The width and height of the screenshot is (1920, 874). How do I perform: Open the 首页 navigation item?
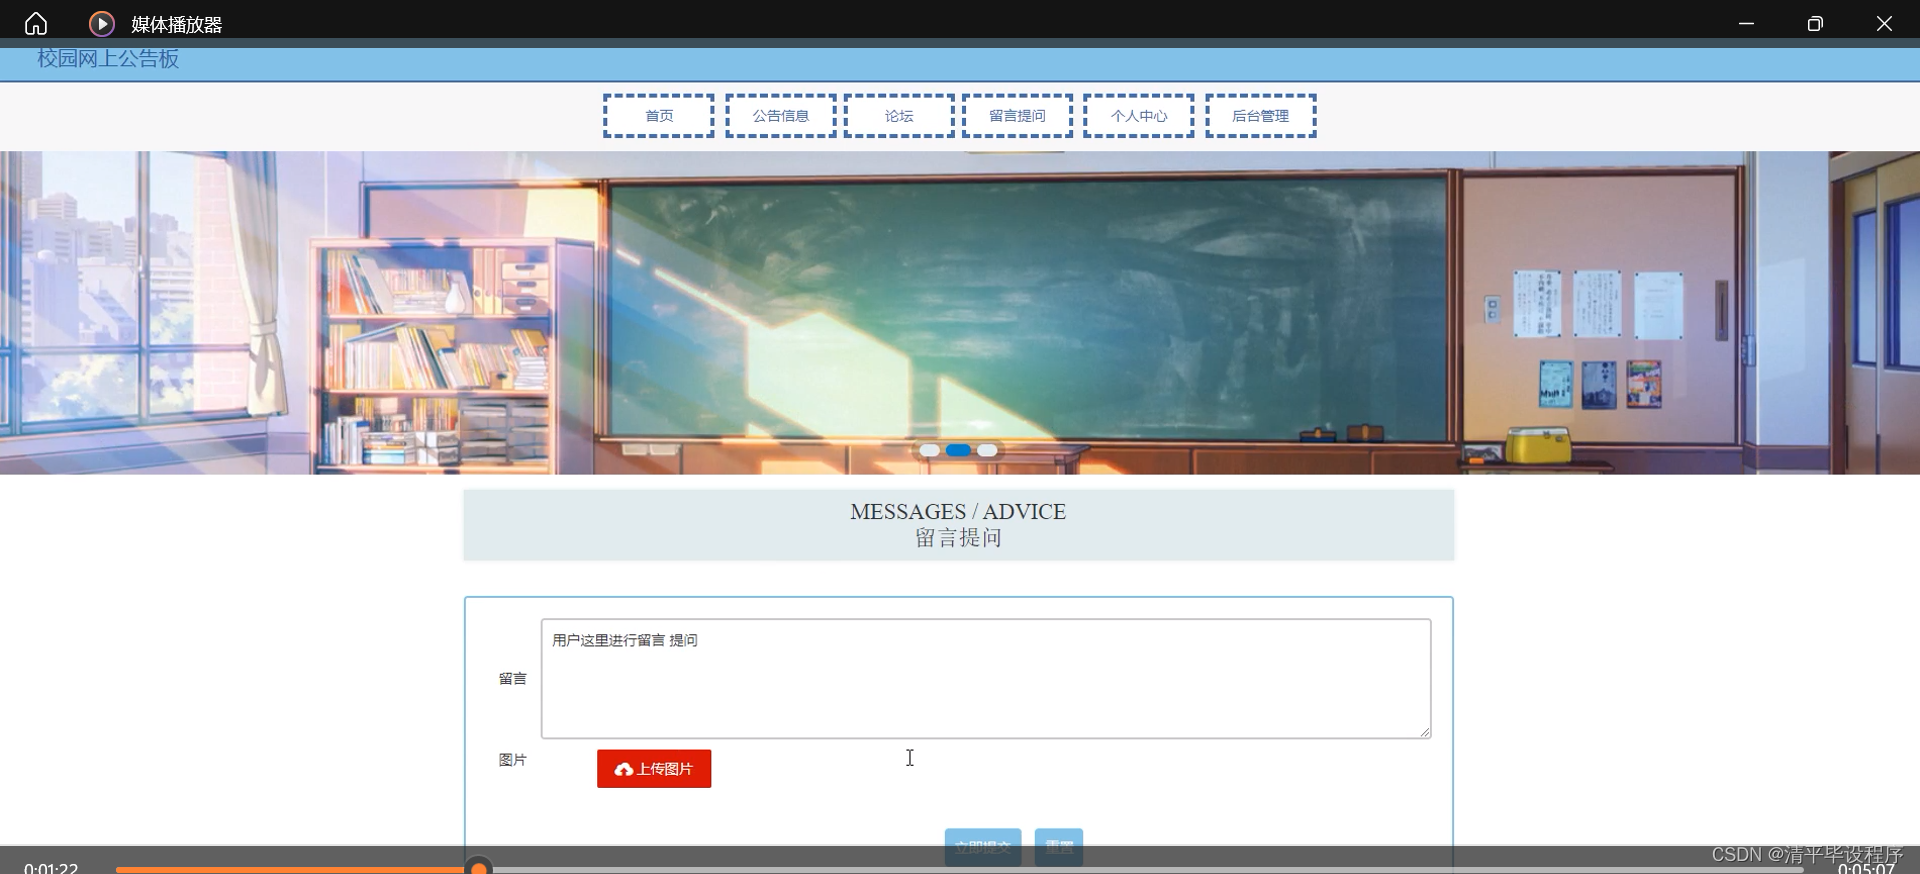point(659,116)
